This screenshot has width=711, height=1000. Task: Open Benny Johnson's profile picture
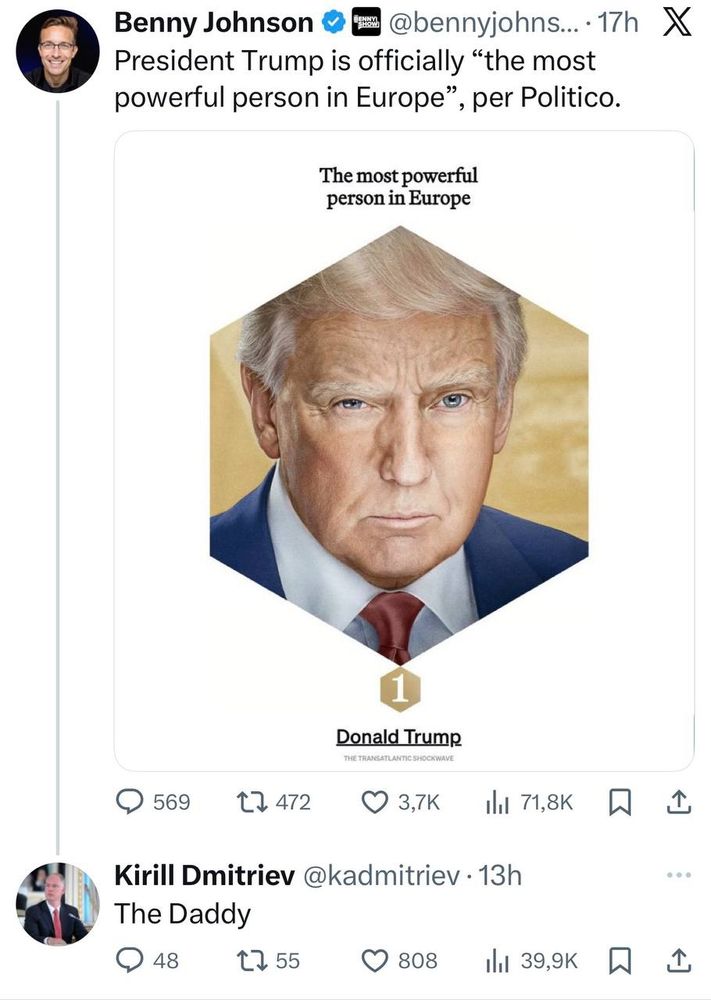pyautogui.click(x=57, y=50)
